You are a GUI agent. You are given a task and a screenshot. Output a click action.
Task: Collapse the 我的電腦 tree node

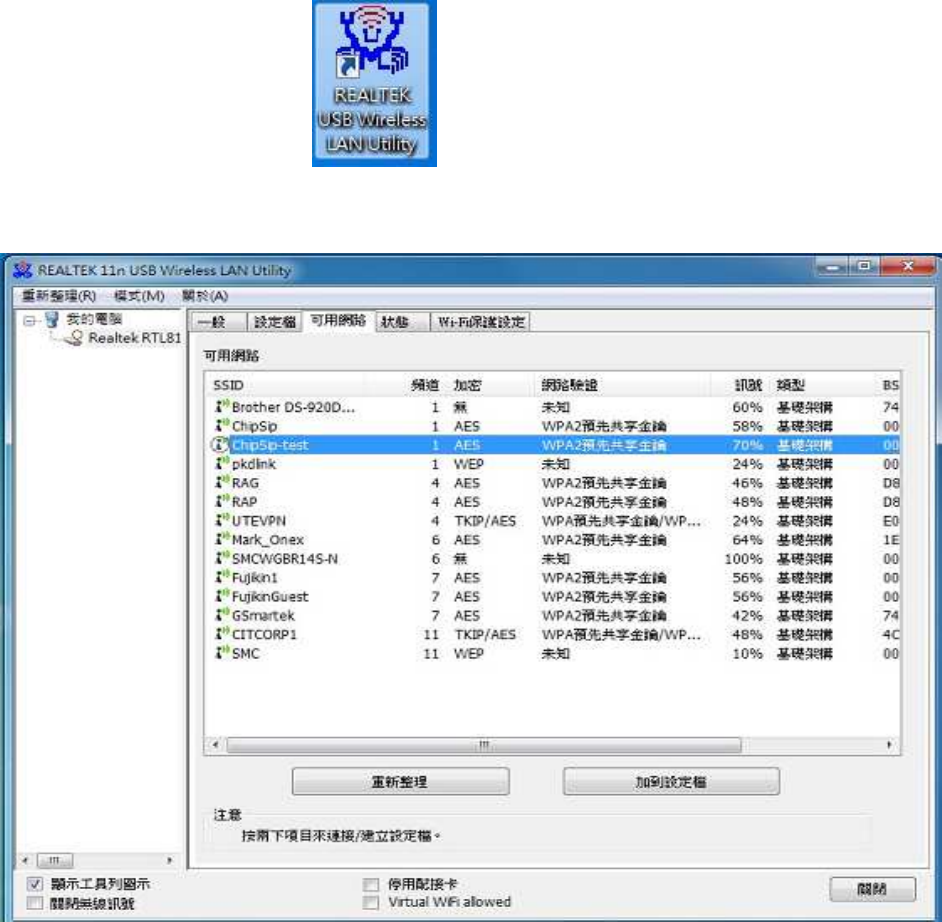click(29, 320)
